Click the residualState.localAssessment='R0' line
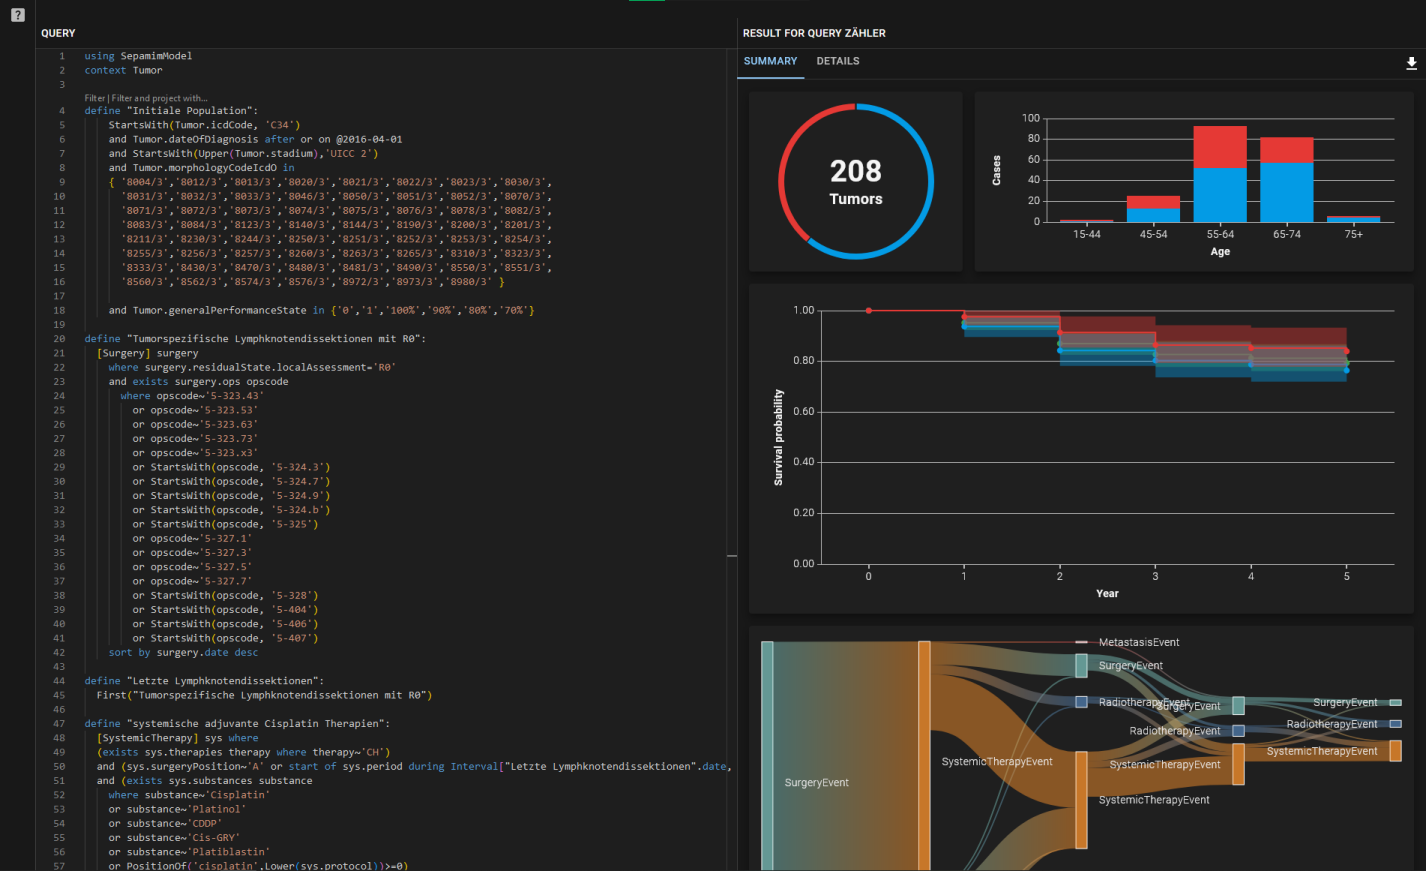Screen dimensions: 1426x871 click(x=252, y=367)
